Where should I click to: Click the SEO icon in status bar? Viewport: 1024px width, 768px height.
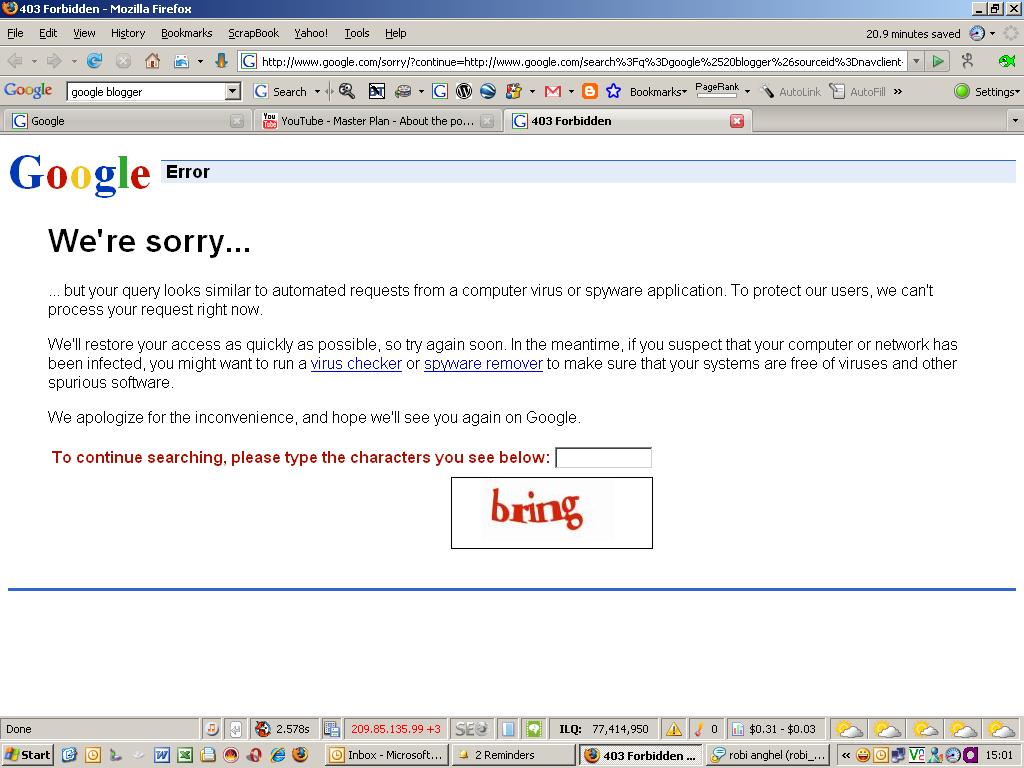pyautogui.click(x=471, y=728)
